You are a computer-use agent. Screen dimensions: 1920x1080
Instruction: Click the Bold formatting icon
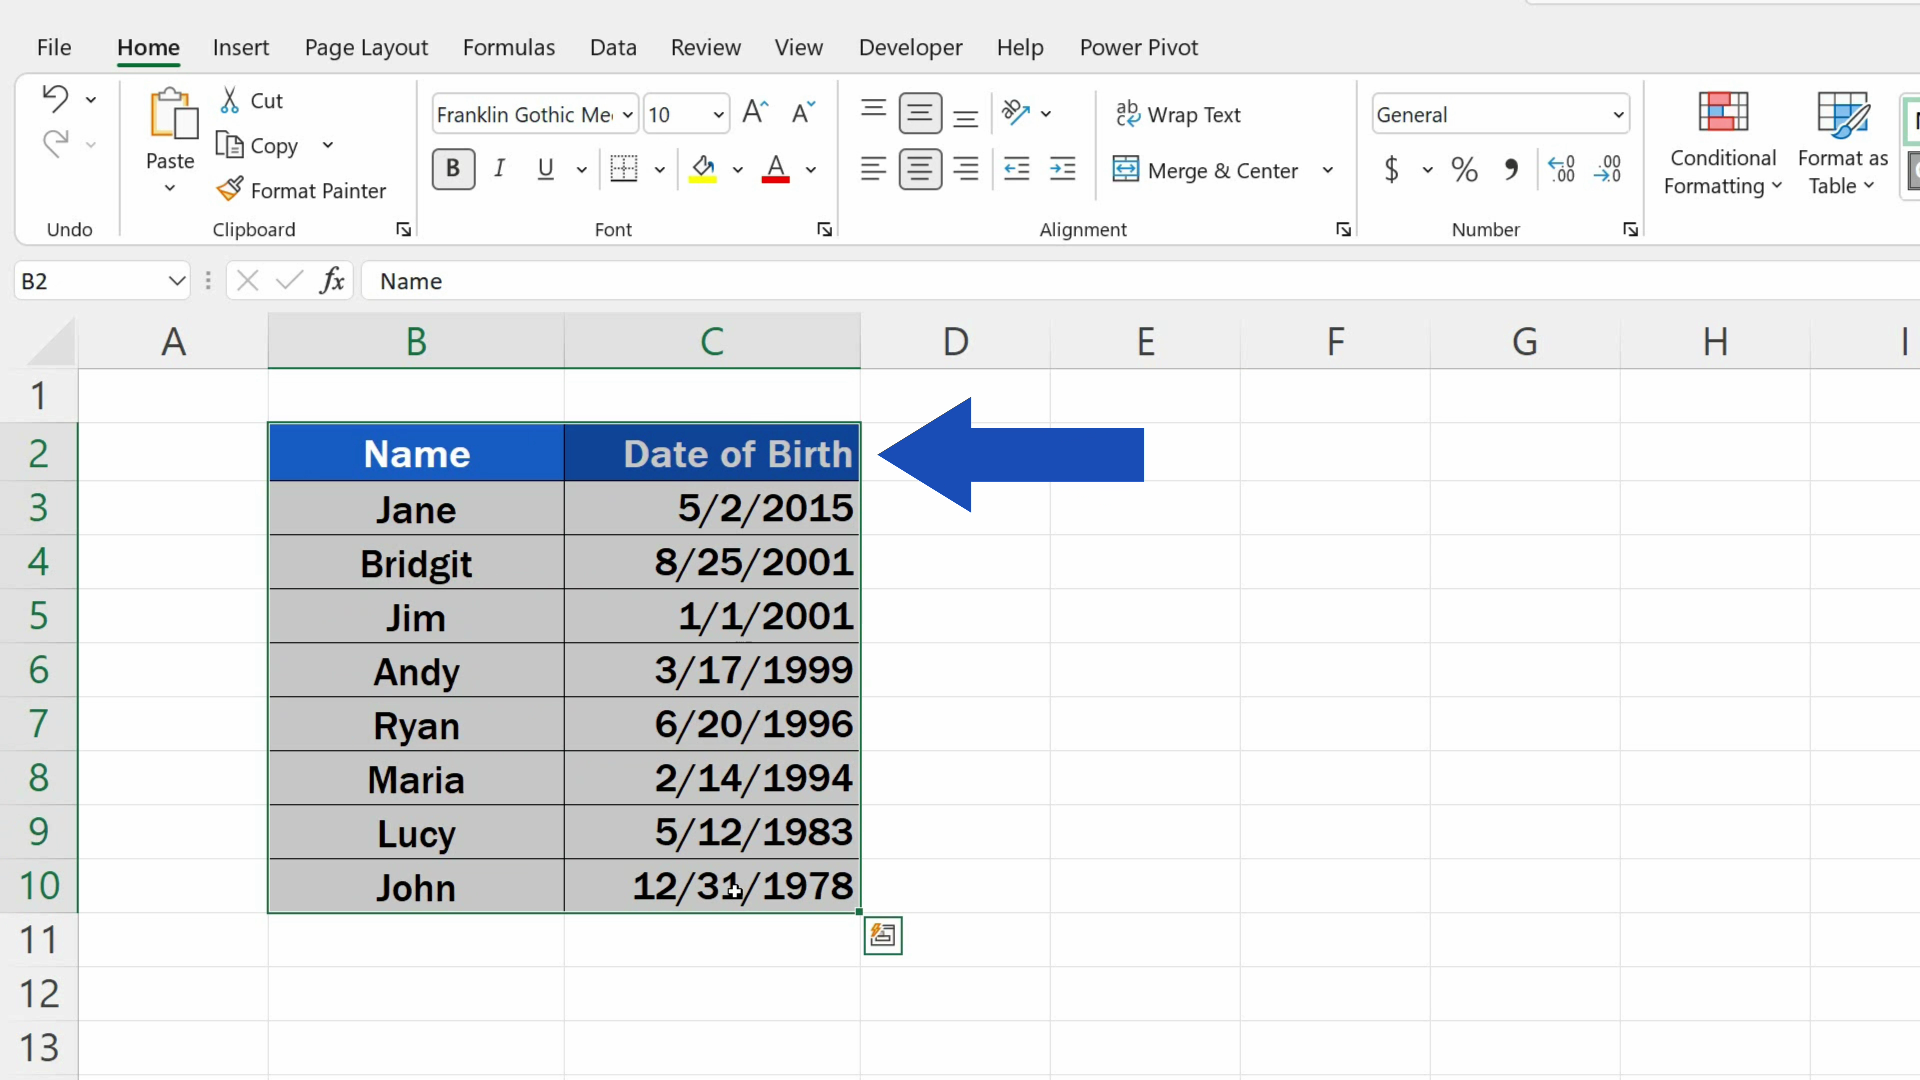click(452, 169)
